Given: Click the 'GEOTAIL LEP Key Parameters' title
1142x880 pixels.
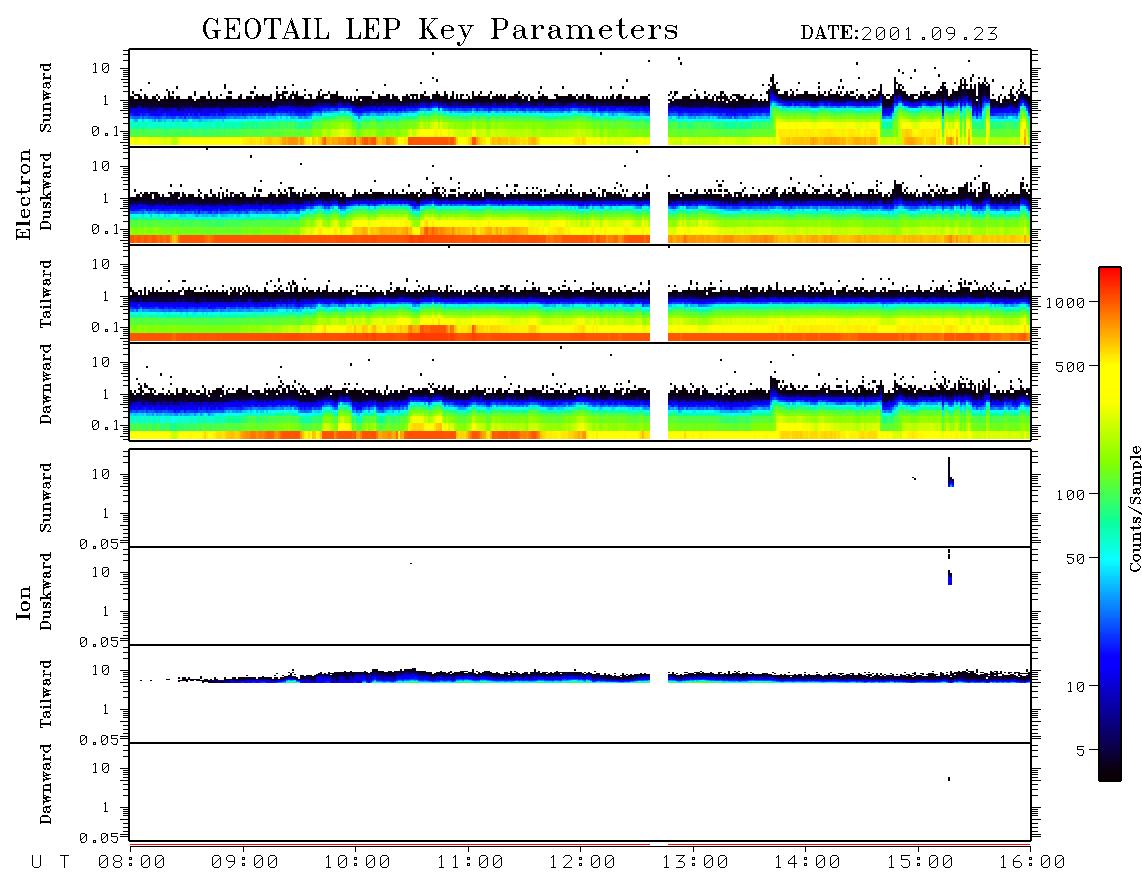Looking at the screenshot, I should 440,30.
